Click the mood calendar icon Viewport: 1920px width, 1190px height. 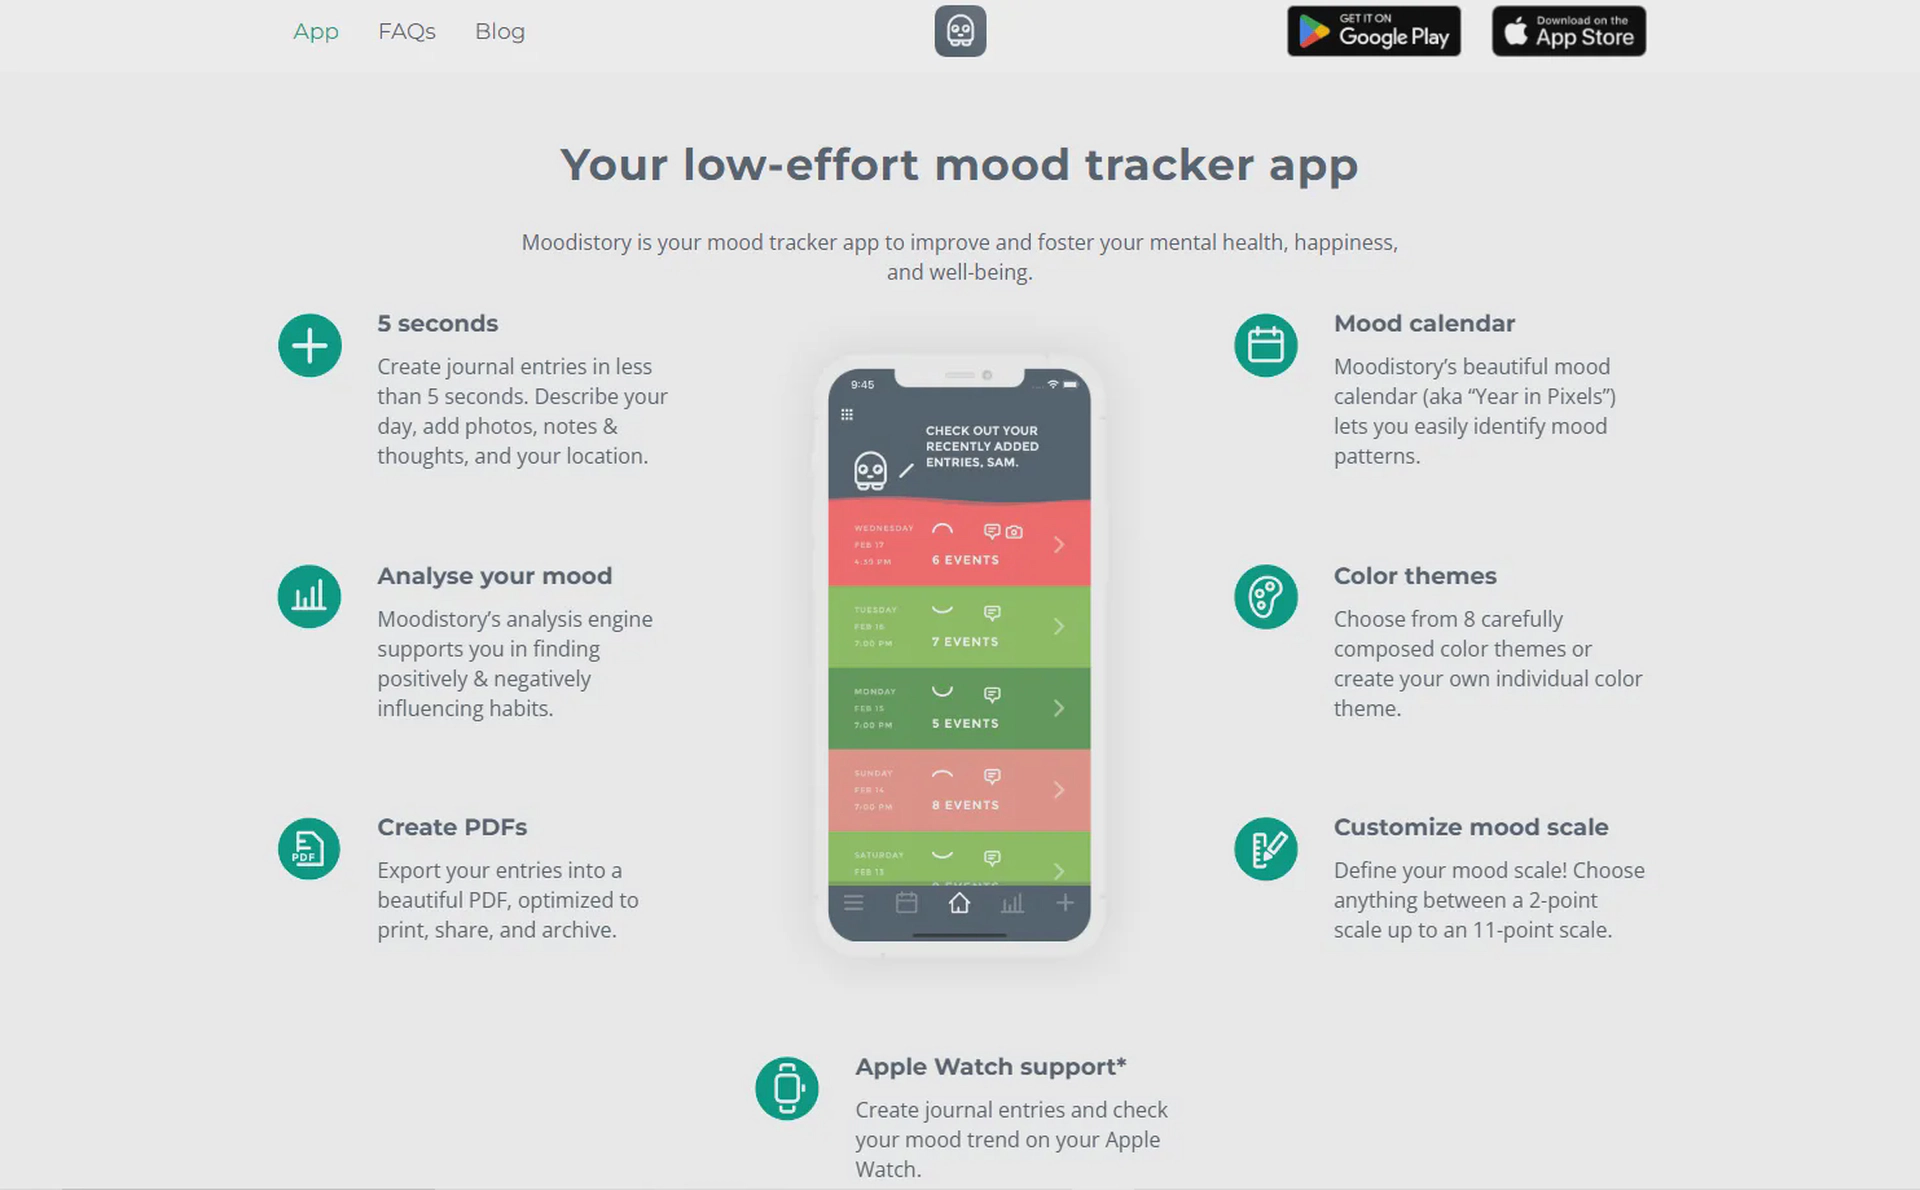(1264, 344)
